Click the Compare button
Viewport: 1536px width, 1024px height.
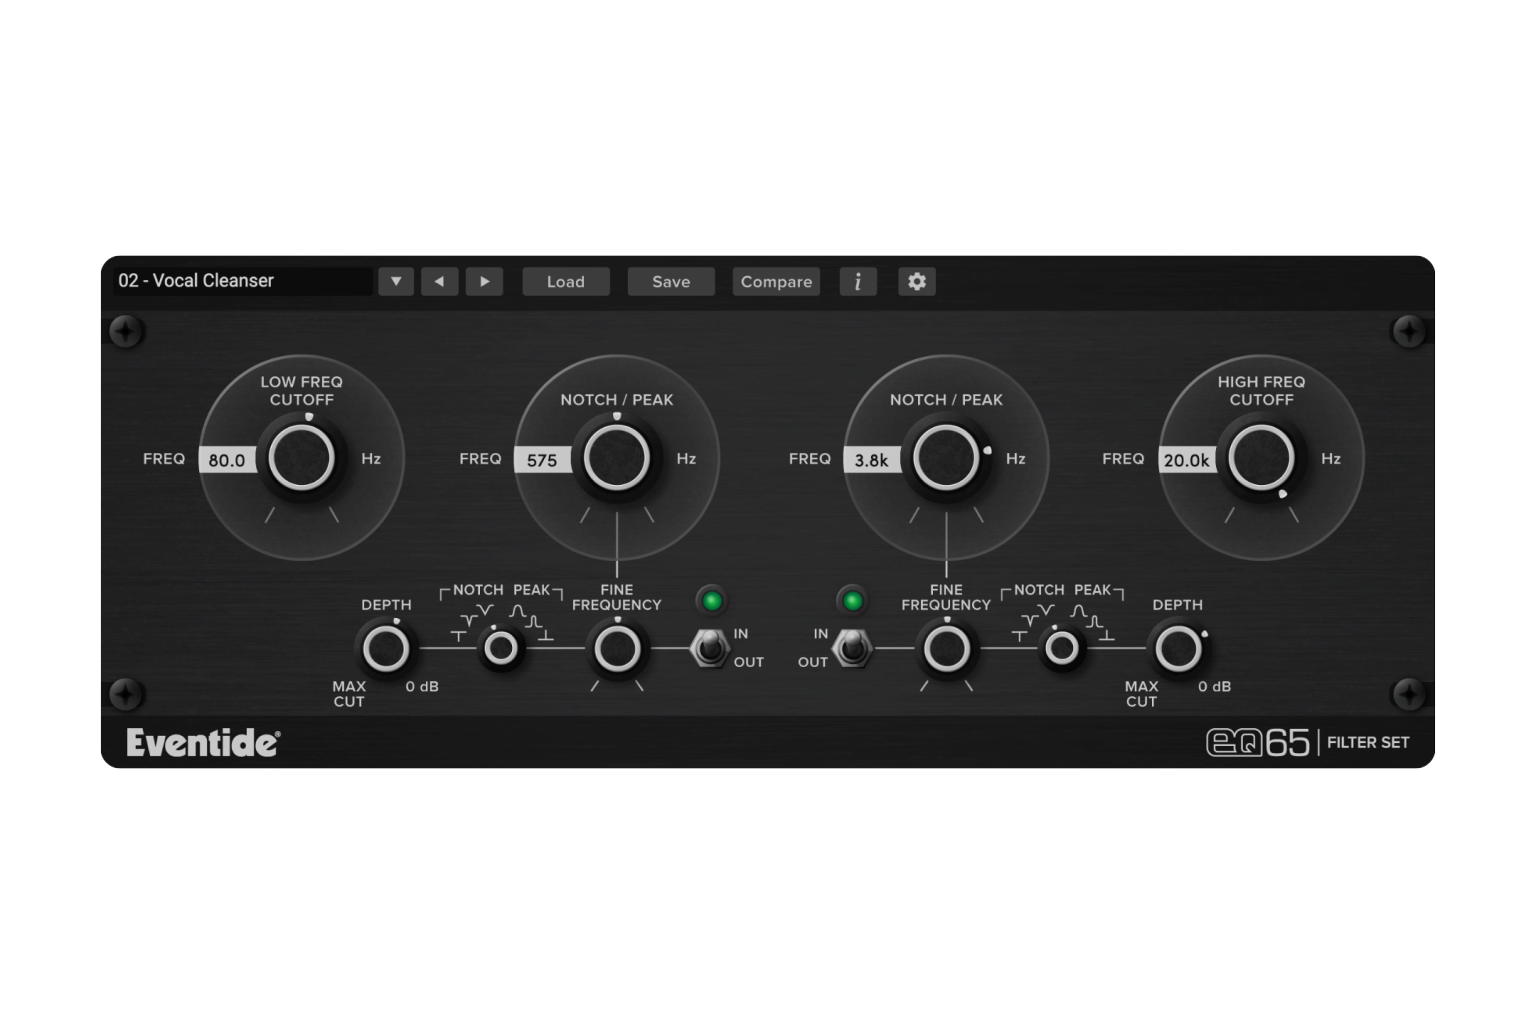pyautogui.click(x=775, y=281)
